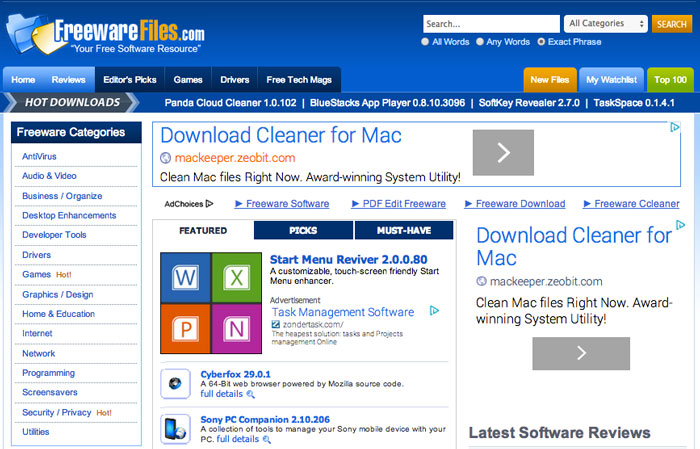Open the Business / Organize category
700x449 pixels.
pos(62,196)
